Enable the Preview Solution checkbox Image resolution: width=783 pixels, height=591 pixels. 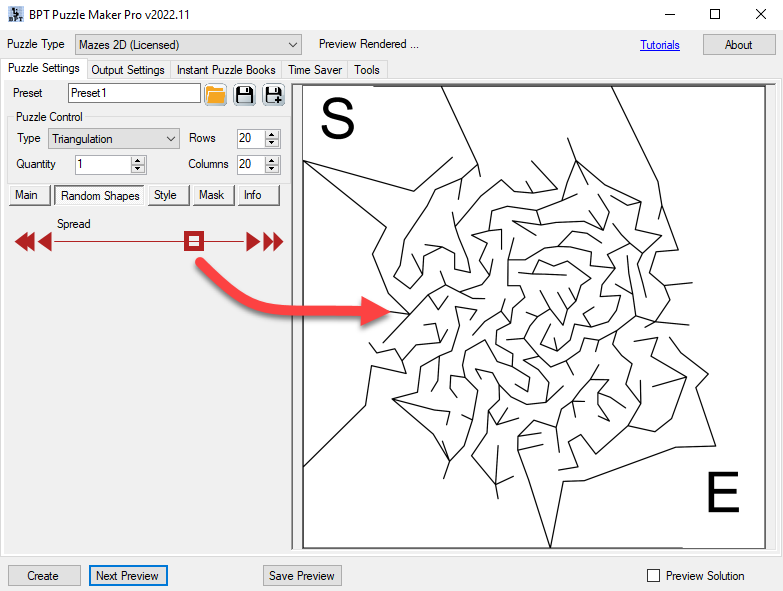pos(654,576)
